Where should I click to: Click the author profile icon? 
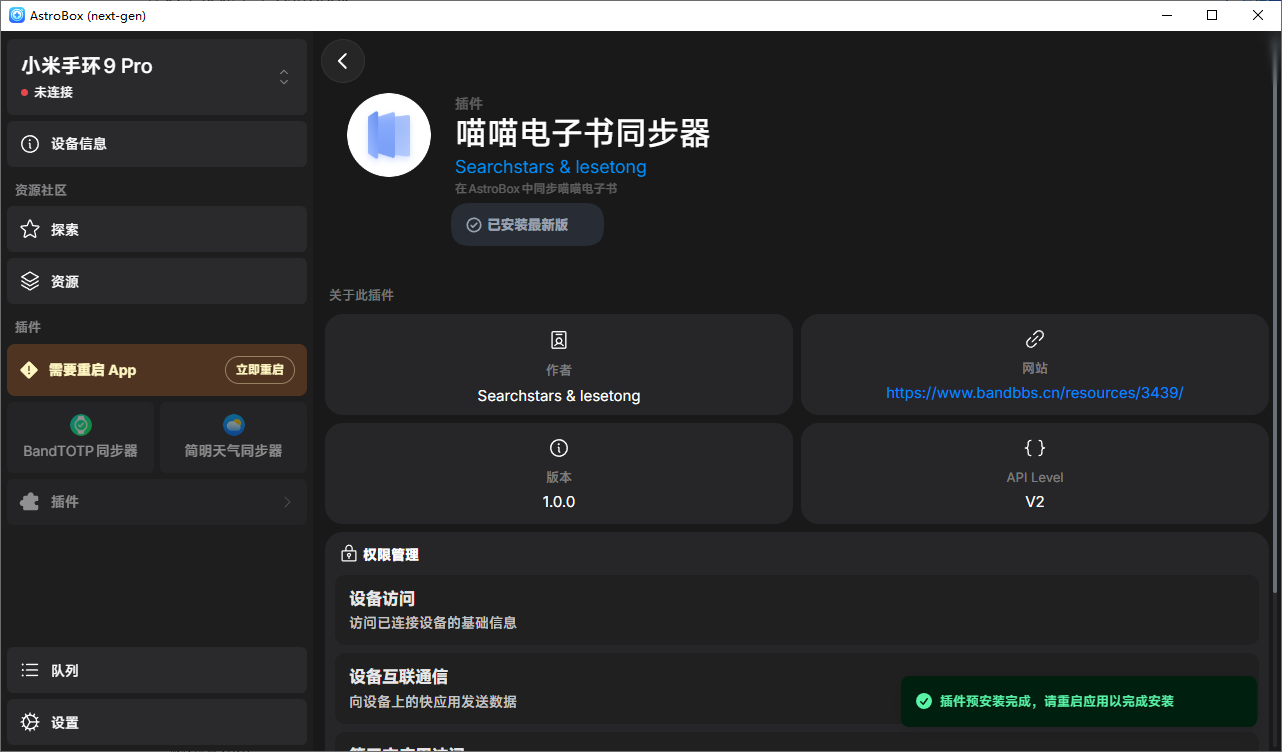pos(559,340)
